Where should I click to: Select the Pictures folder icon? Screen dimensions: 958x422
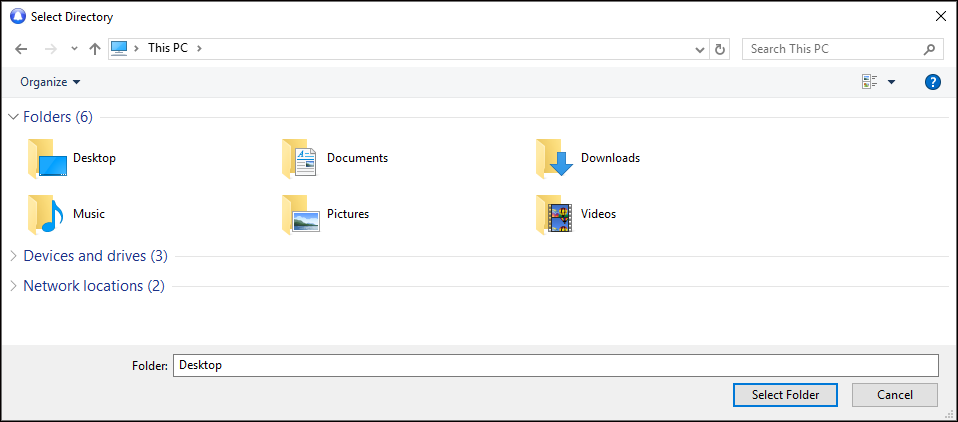pos(299,214)
